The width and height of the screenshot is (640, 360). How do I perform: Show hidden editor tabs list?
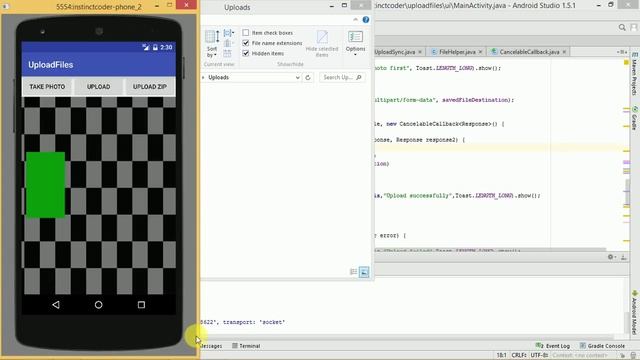[622, 52]
